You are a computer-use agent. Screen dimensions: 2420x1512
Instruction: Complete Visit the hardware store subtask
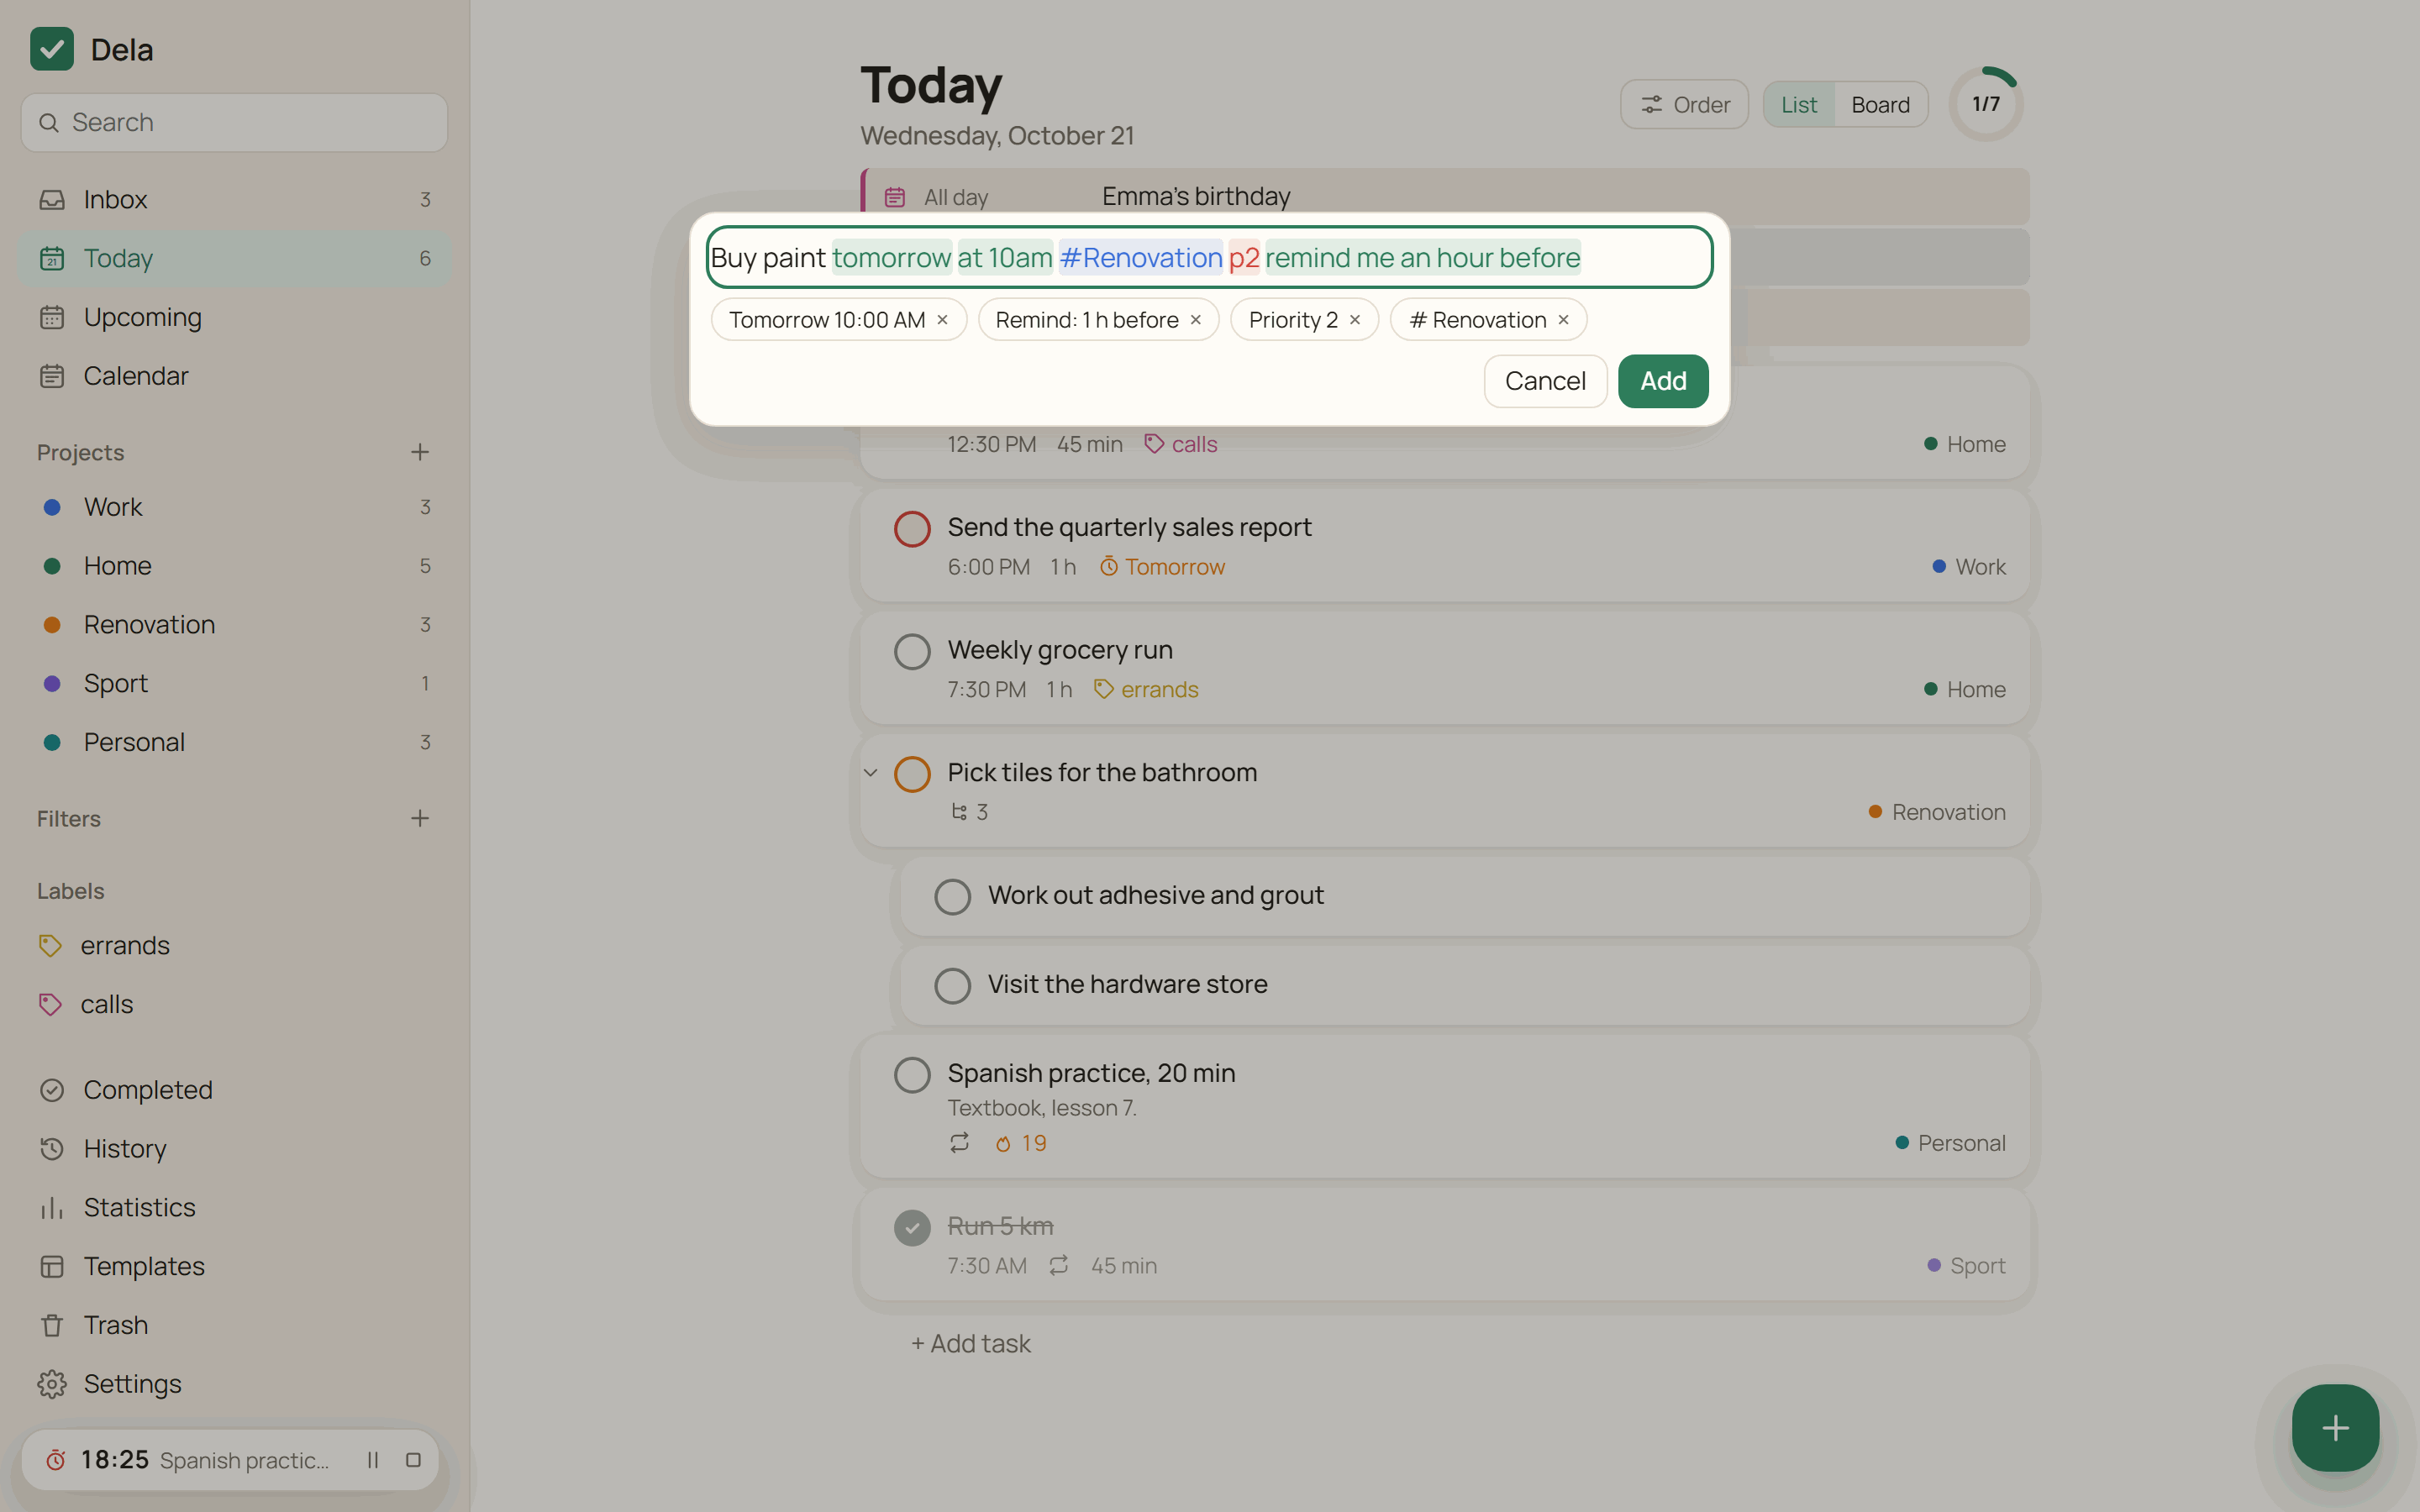(x=952, y=986)
